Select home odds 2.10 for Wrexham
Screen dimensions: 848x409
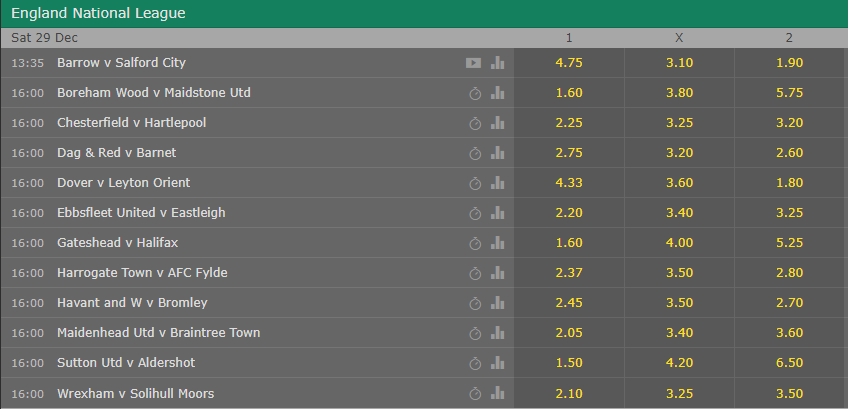point(569,393)
